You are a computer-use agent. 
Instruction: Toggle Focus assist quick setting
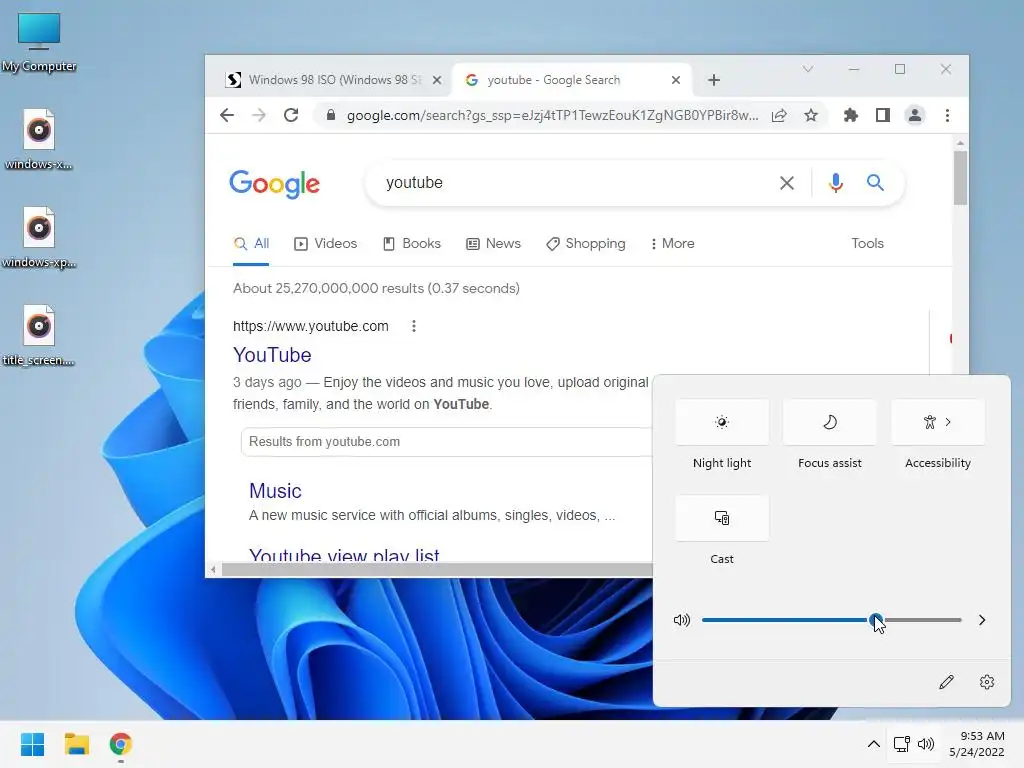point(829,422)
